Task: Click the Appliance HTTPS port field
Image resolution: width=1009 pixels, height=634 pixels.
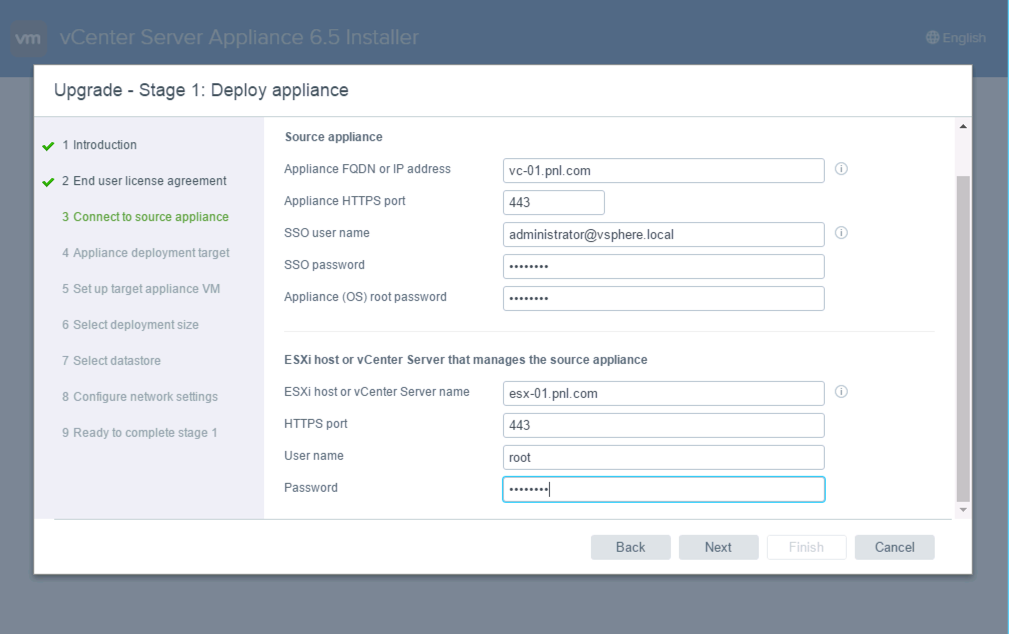Action: point(553,202)
